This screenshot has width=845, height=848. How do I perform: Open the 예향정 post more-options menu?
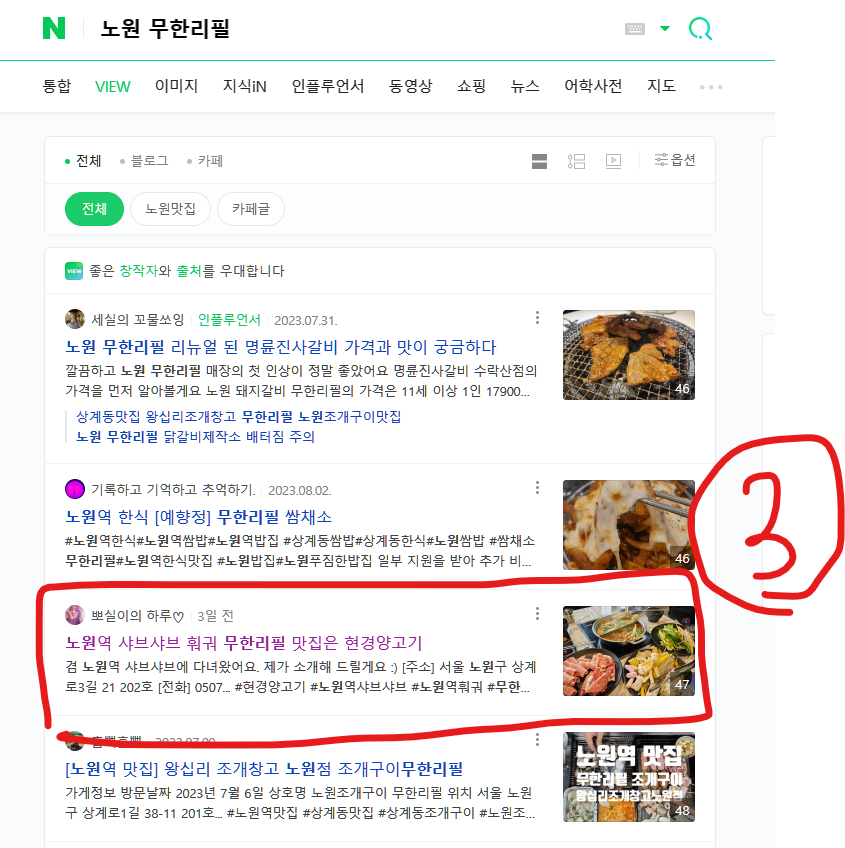point(537,488)
